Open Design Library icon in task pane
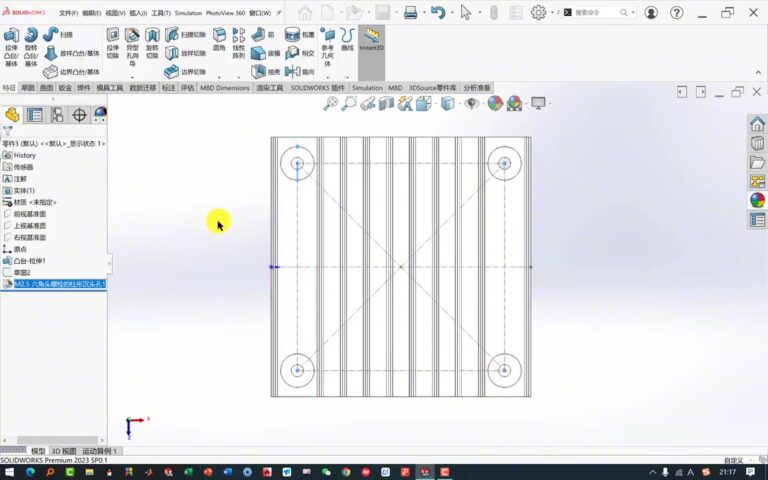This screenshot has width=768, height=480. pos(757,143)
